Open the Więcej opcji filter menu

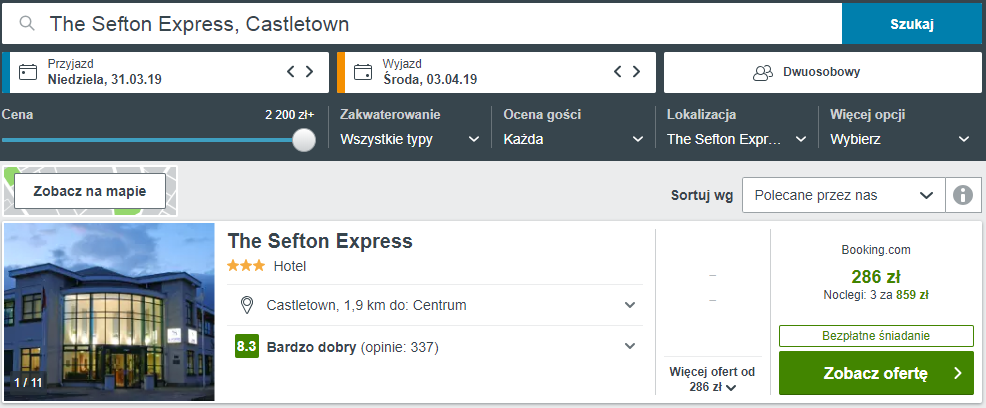[900, 140]
